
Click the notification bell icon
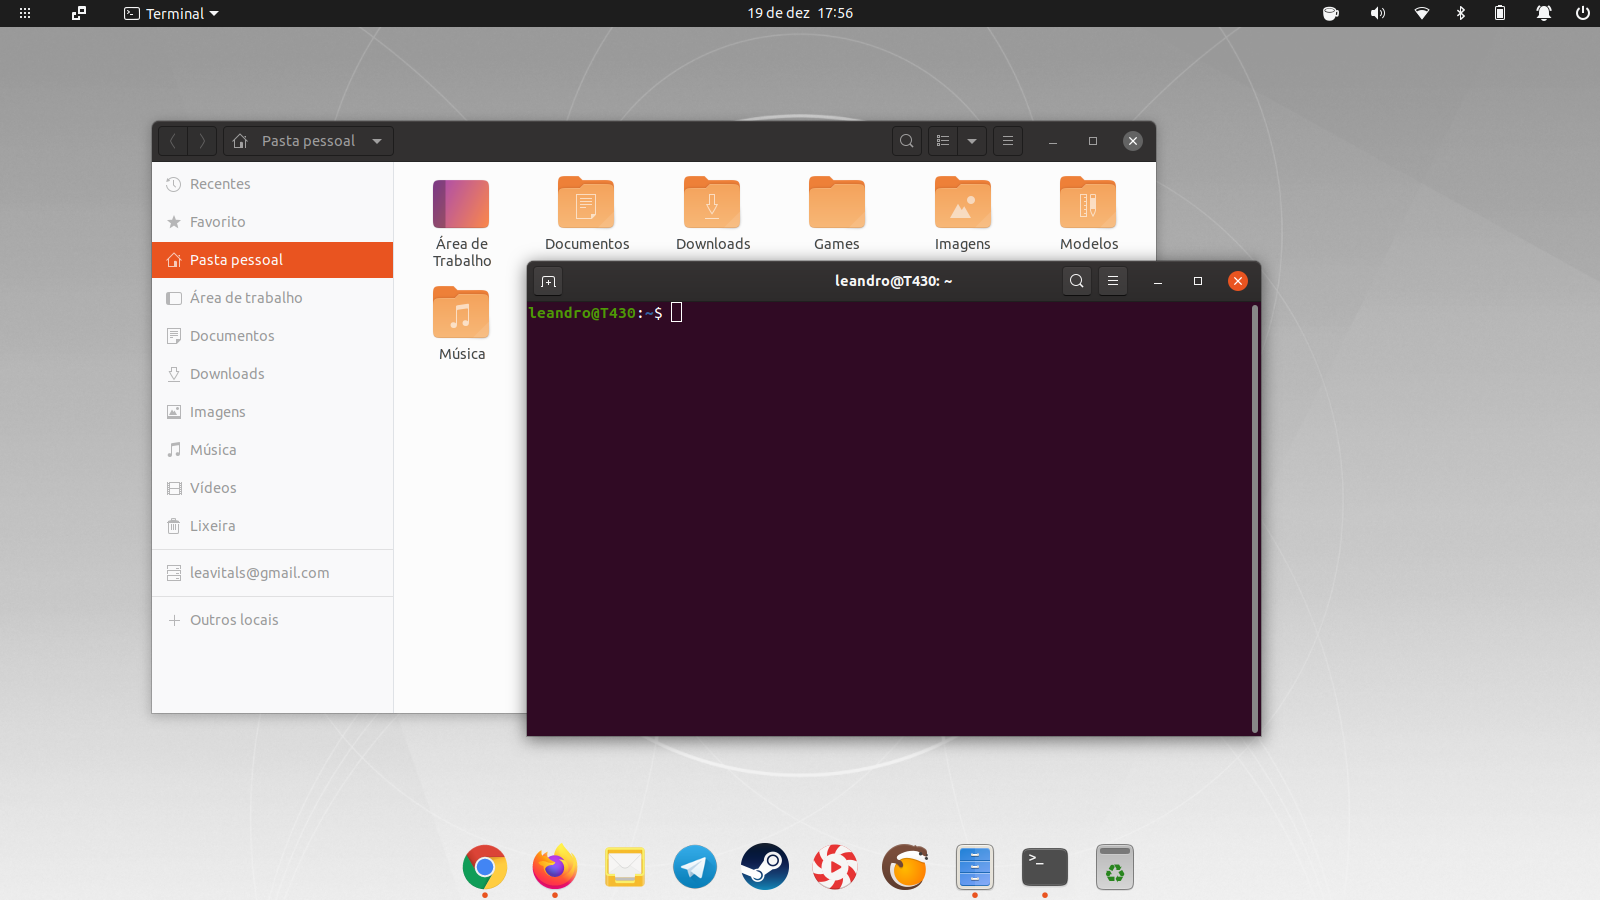pyautogui.click(x=1544, y=13)
